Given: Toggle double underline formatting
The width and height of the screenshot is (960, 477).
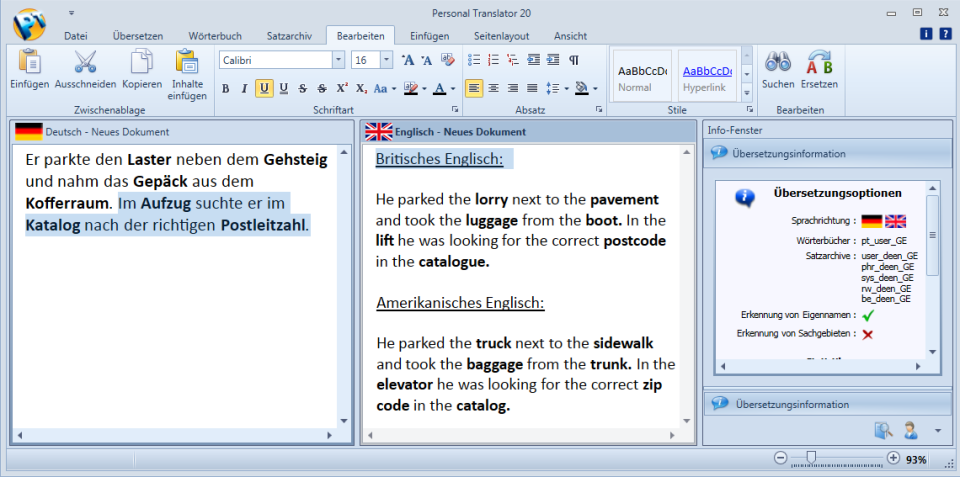Looking at the screenshot, I should (283, 89).
